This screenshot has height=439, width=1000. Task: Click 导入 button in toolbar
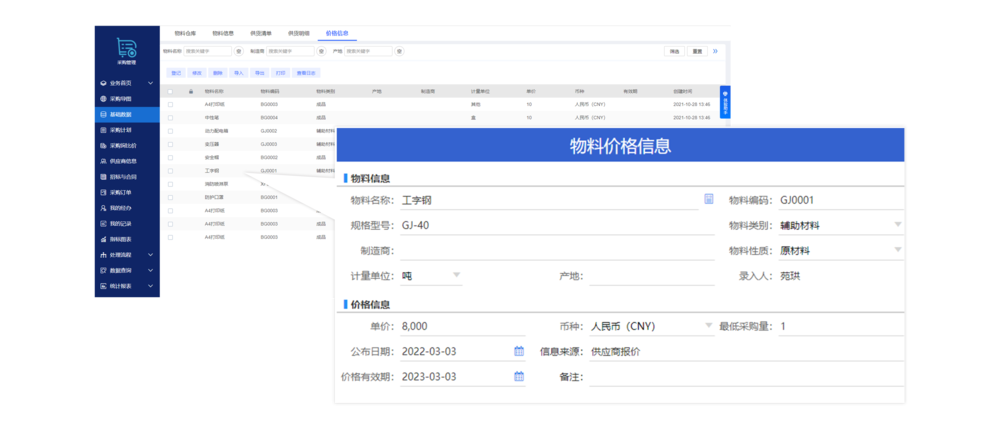coord(239,73)
